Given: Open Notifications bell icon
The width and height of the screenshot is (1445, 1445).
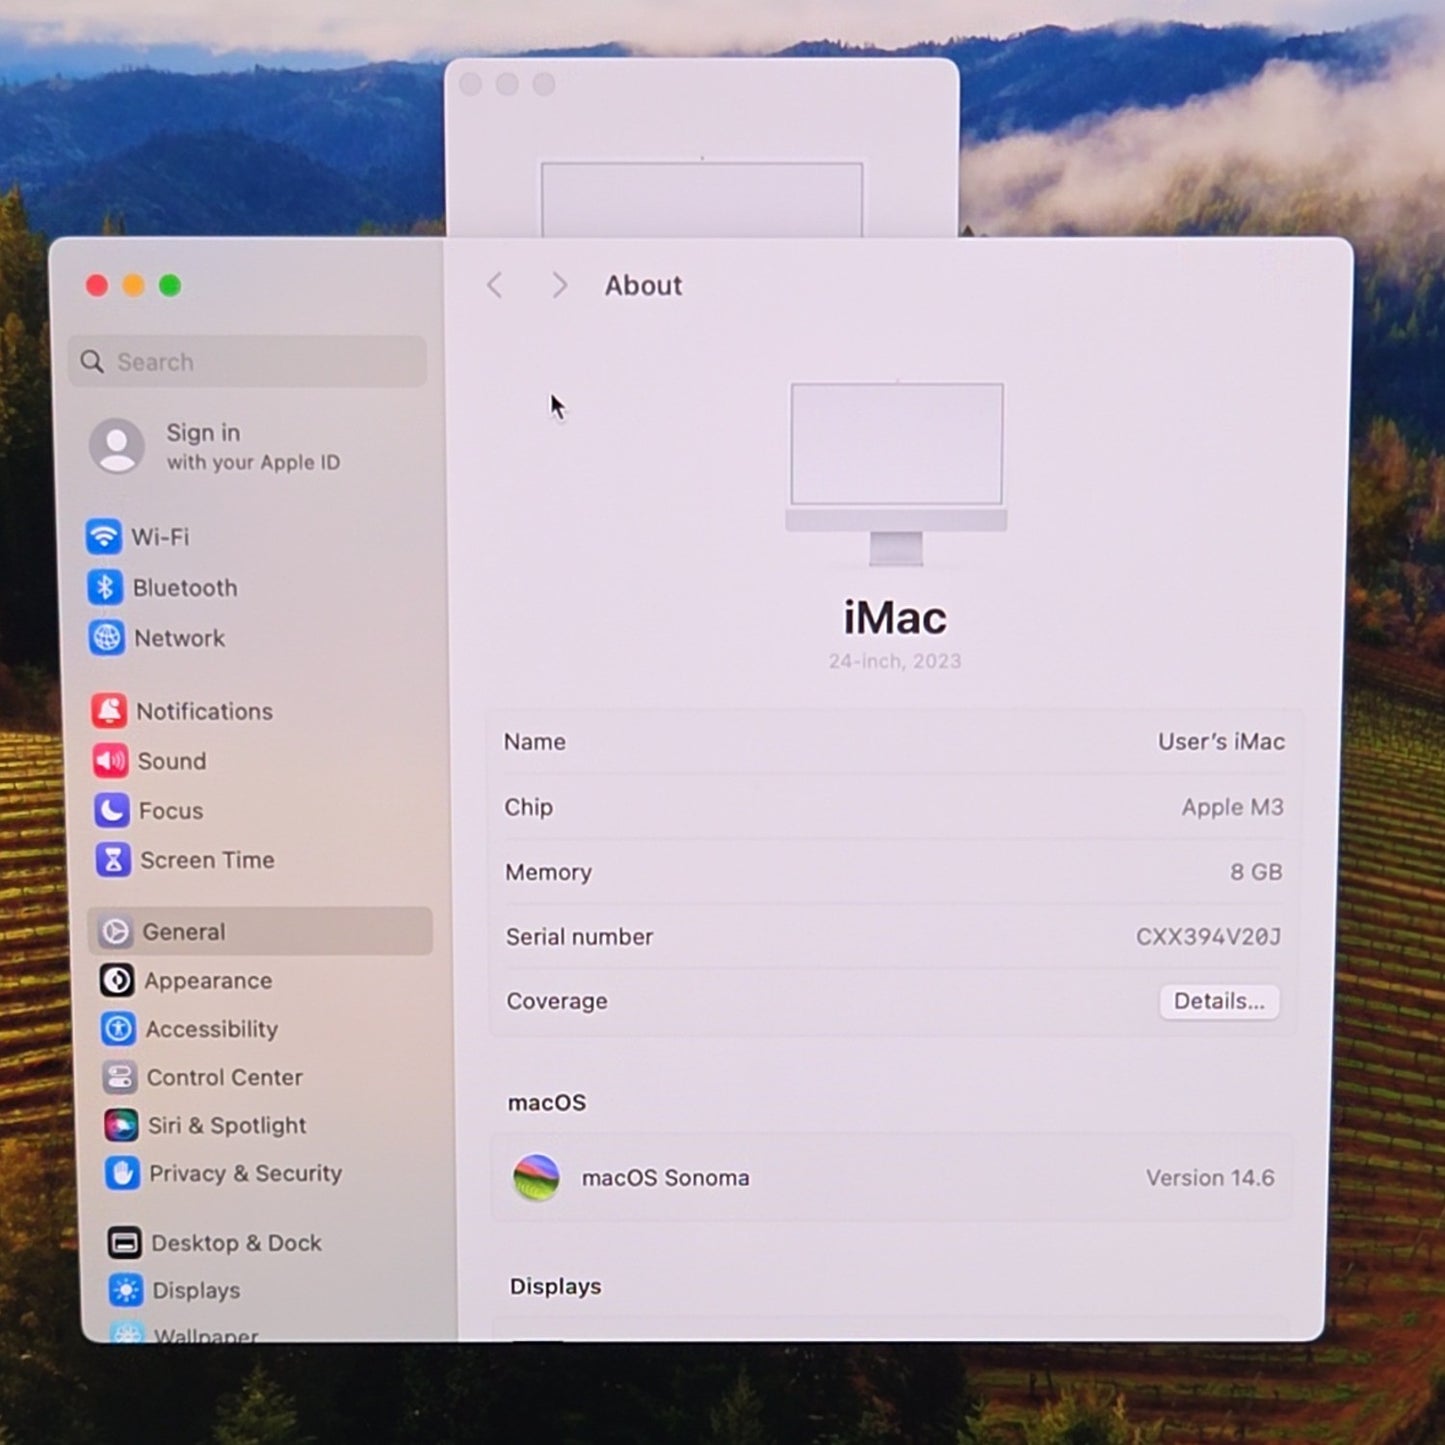Looking at the screenshot, I should point(109,711).
